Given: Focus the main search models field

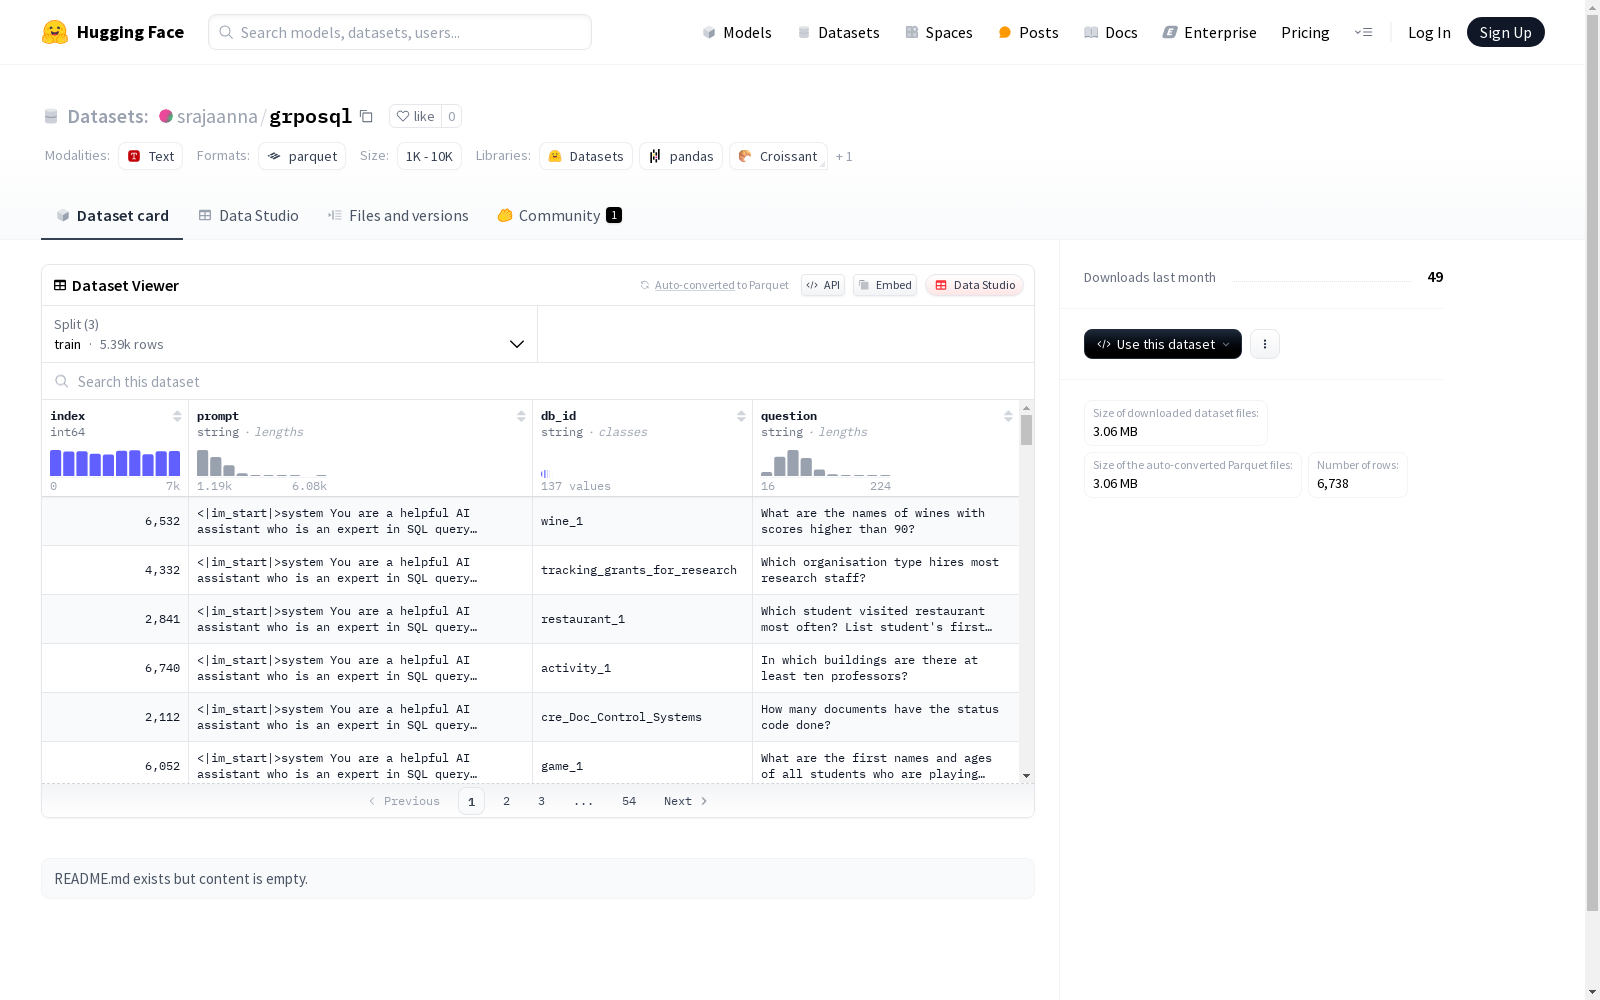Looking at the screenshot, I should pyautogui.click(x=400, y=32).
